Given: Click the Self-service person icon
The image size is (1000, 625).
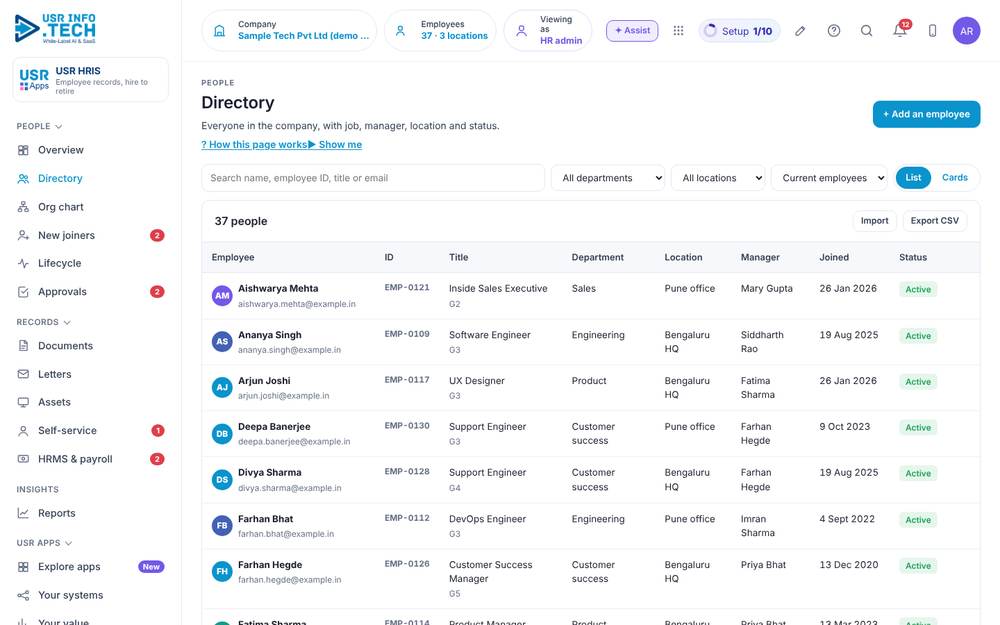Looking at the screenshot, I should [x=23, y=431].
